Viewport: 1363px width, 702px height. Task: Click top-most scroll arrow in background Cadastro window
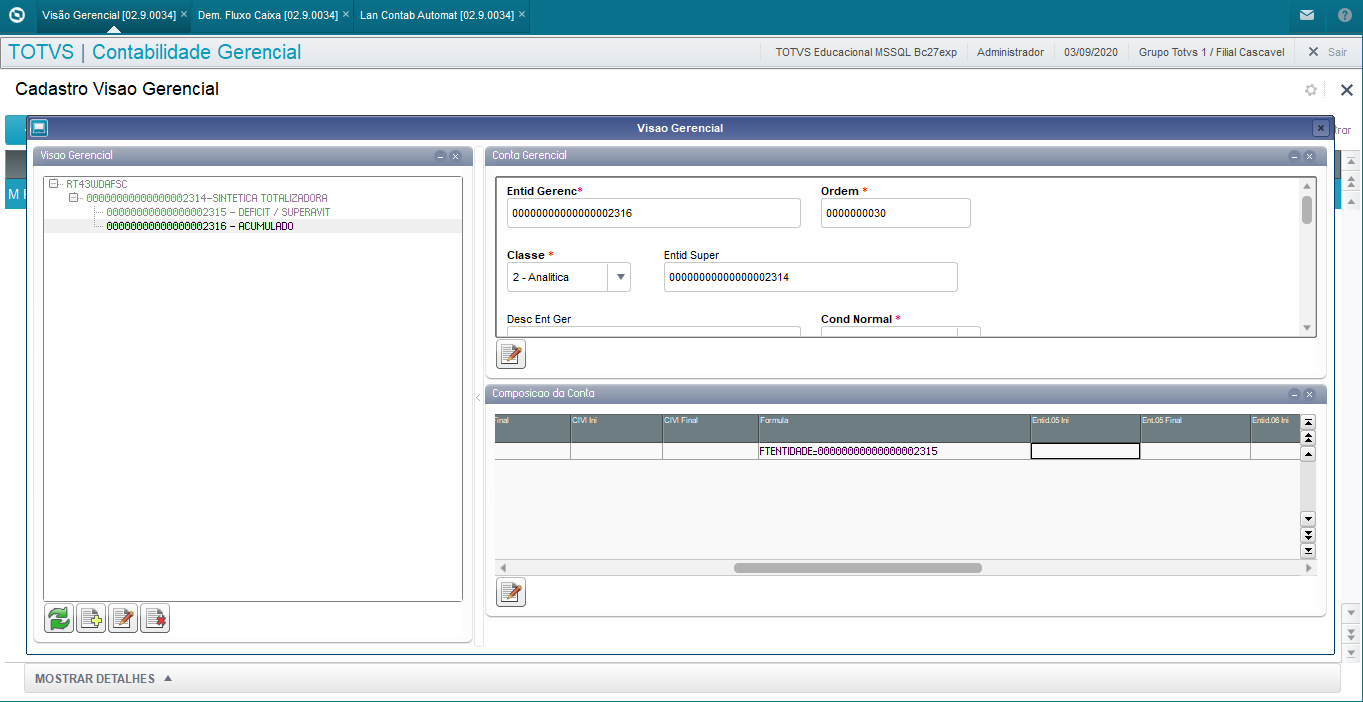point(1351,161)
